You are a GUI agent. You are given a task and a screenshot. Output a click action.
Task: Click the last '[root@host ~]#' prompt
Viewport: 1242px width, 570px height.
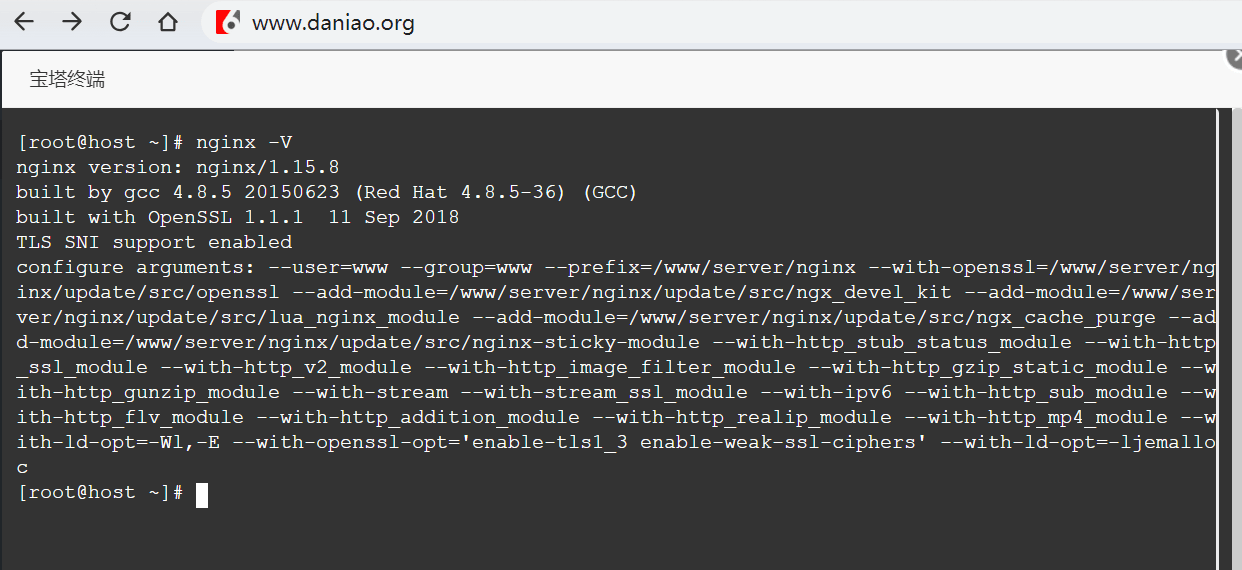point(100,492)
